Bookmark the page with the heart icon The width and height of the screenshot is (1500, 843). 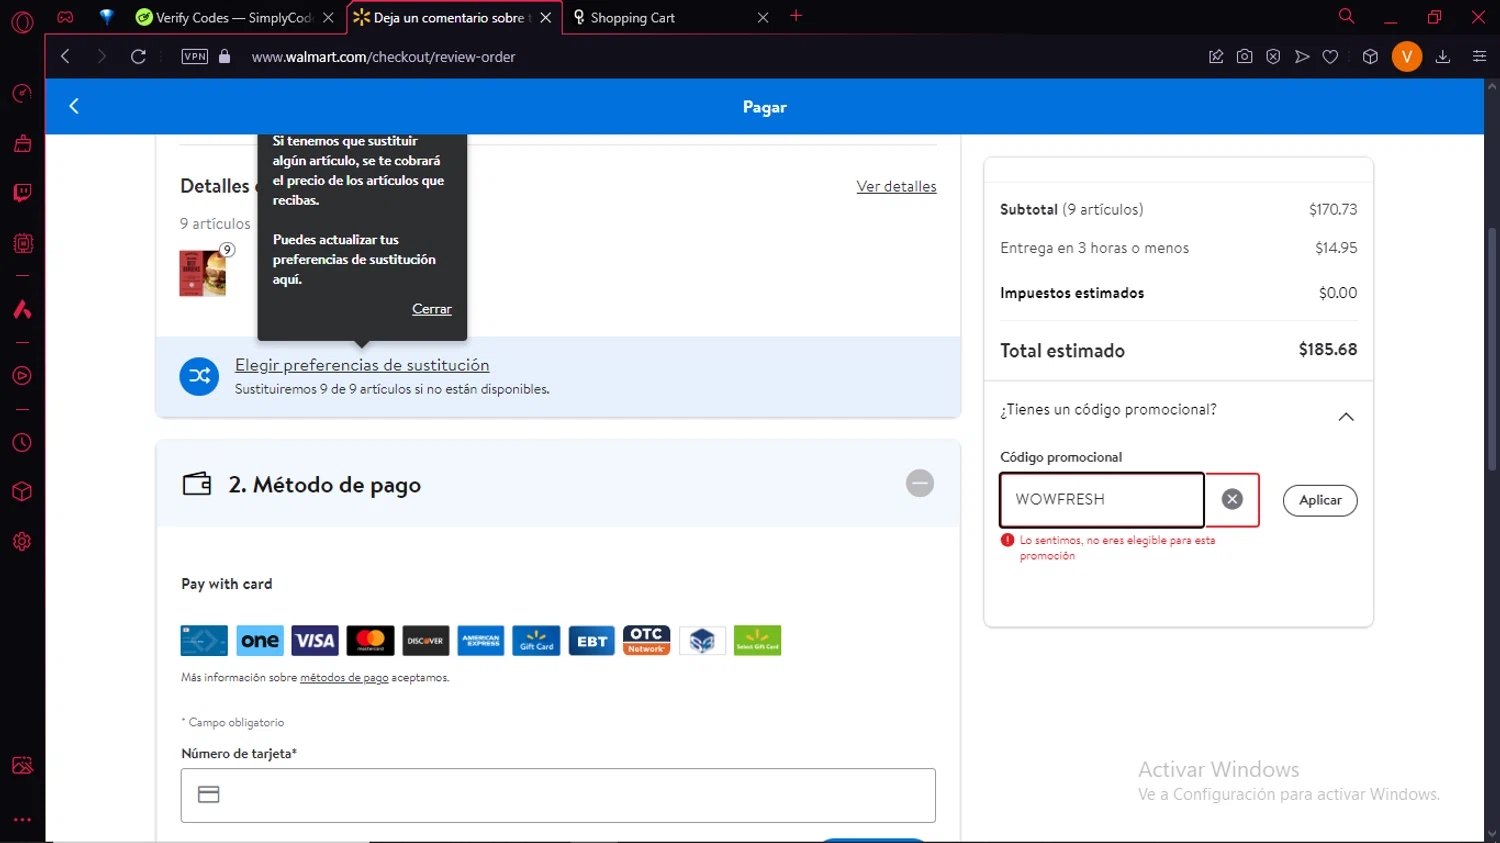pos(1330,57)
